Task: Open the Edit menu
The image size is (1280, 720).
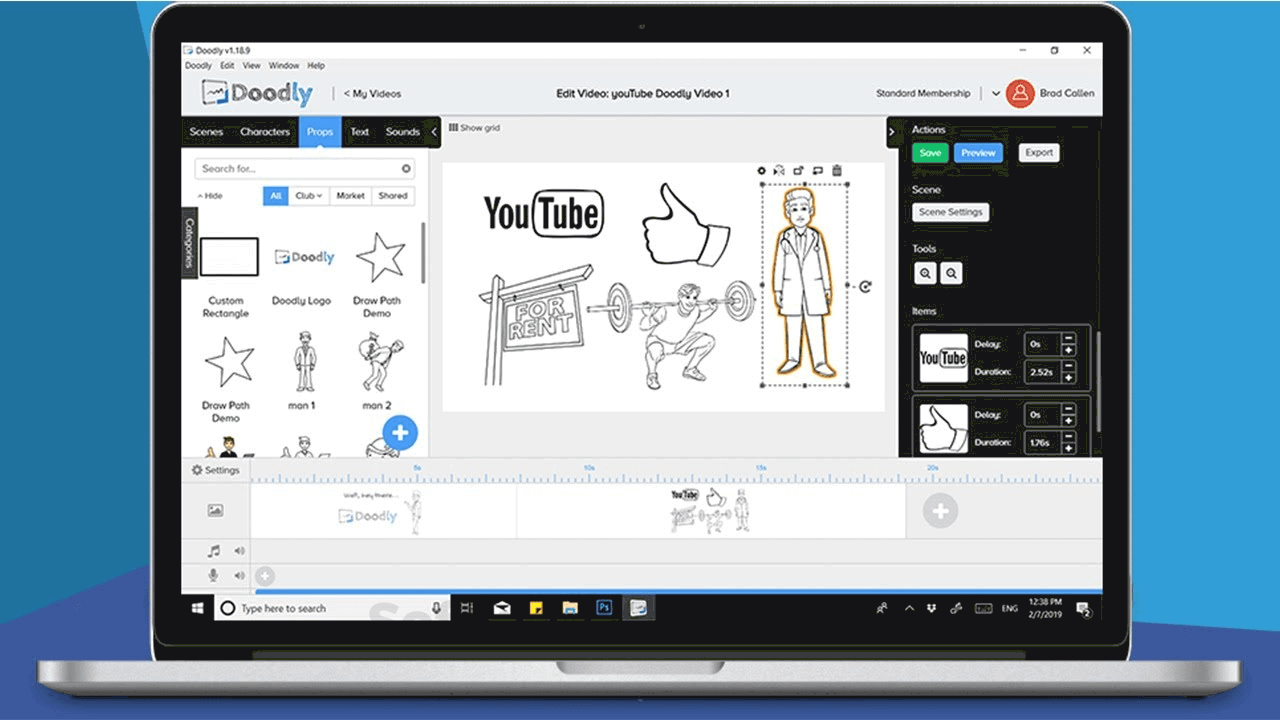Action: [x=227, y=65]
